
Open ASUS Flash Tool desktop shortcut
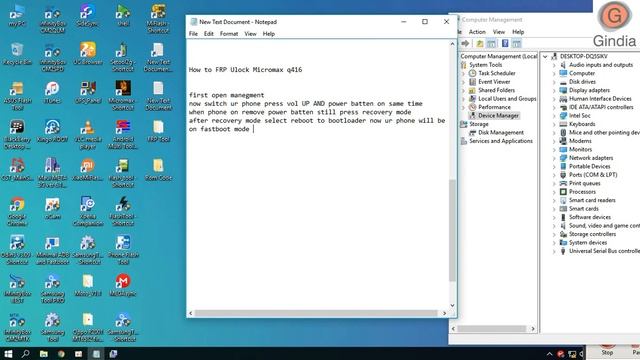pyautogui.click(x=17, y=96)
